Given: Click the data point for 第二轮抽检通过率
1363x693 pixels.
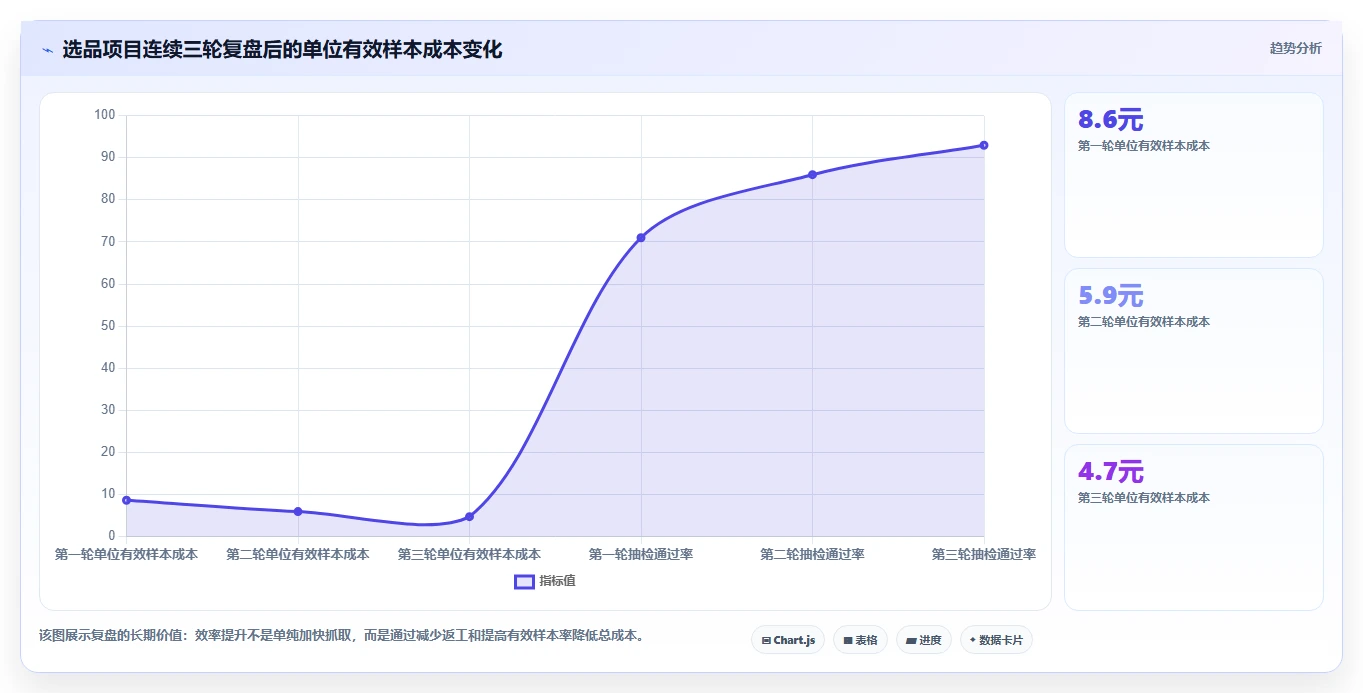Looking at the screenshot, I should (x=812, y=174).
